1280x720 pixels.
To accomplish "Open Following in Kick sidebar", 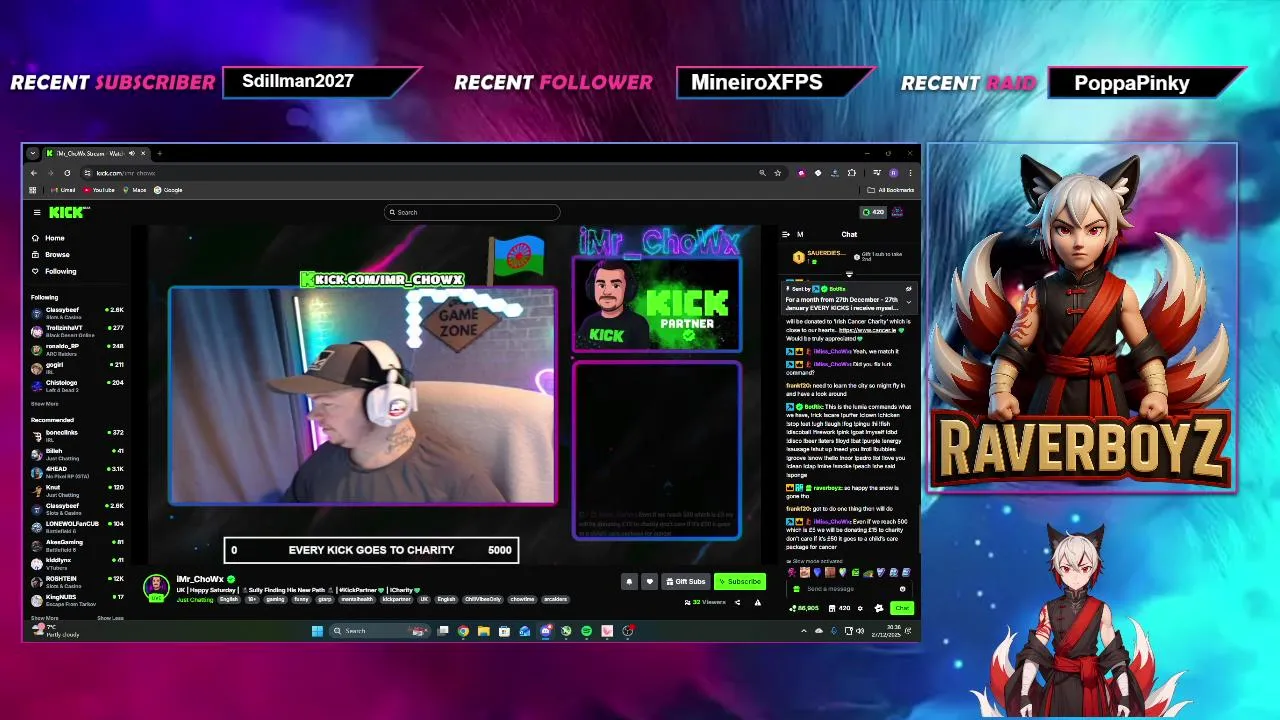I will coord(53,271).
